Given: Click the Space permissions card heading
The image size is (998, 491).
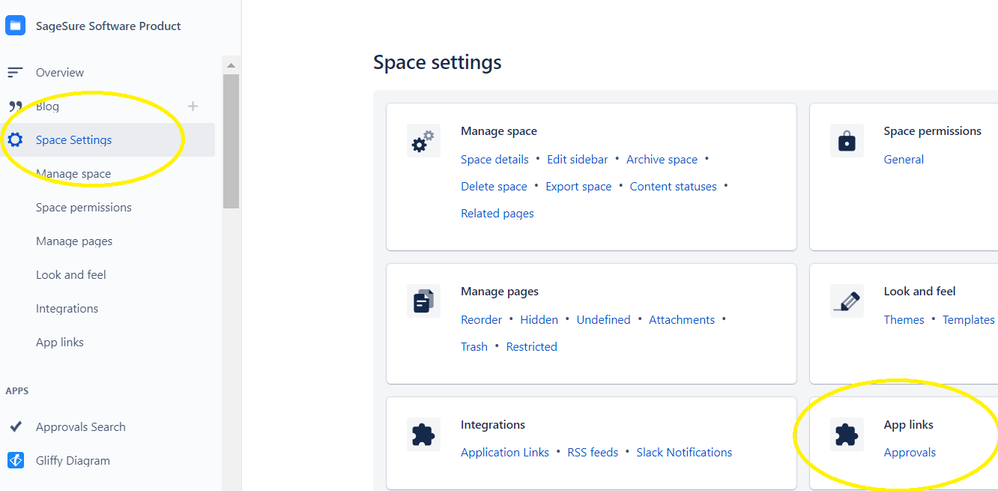Looking at the screenshot, I should 932,131.
